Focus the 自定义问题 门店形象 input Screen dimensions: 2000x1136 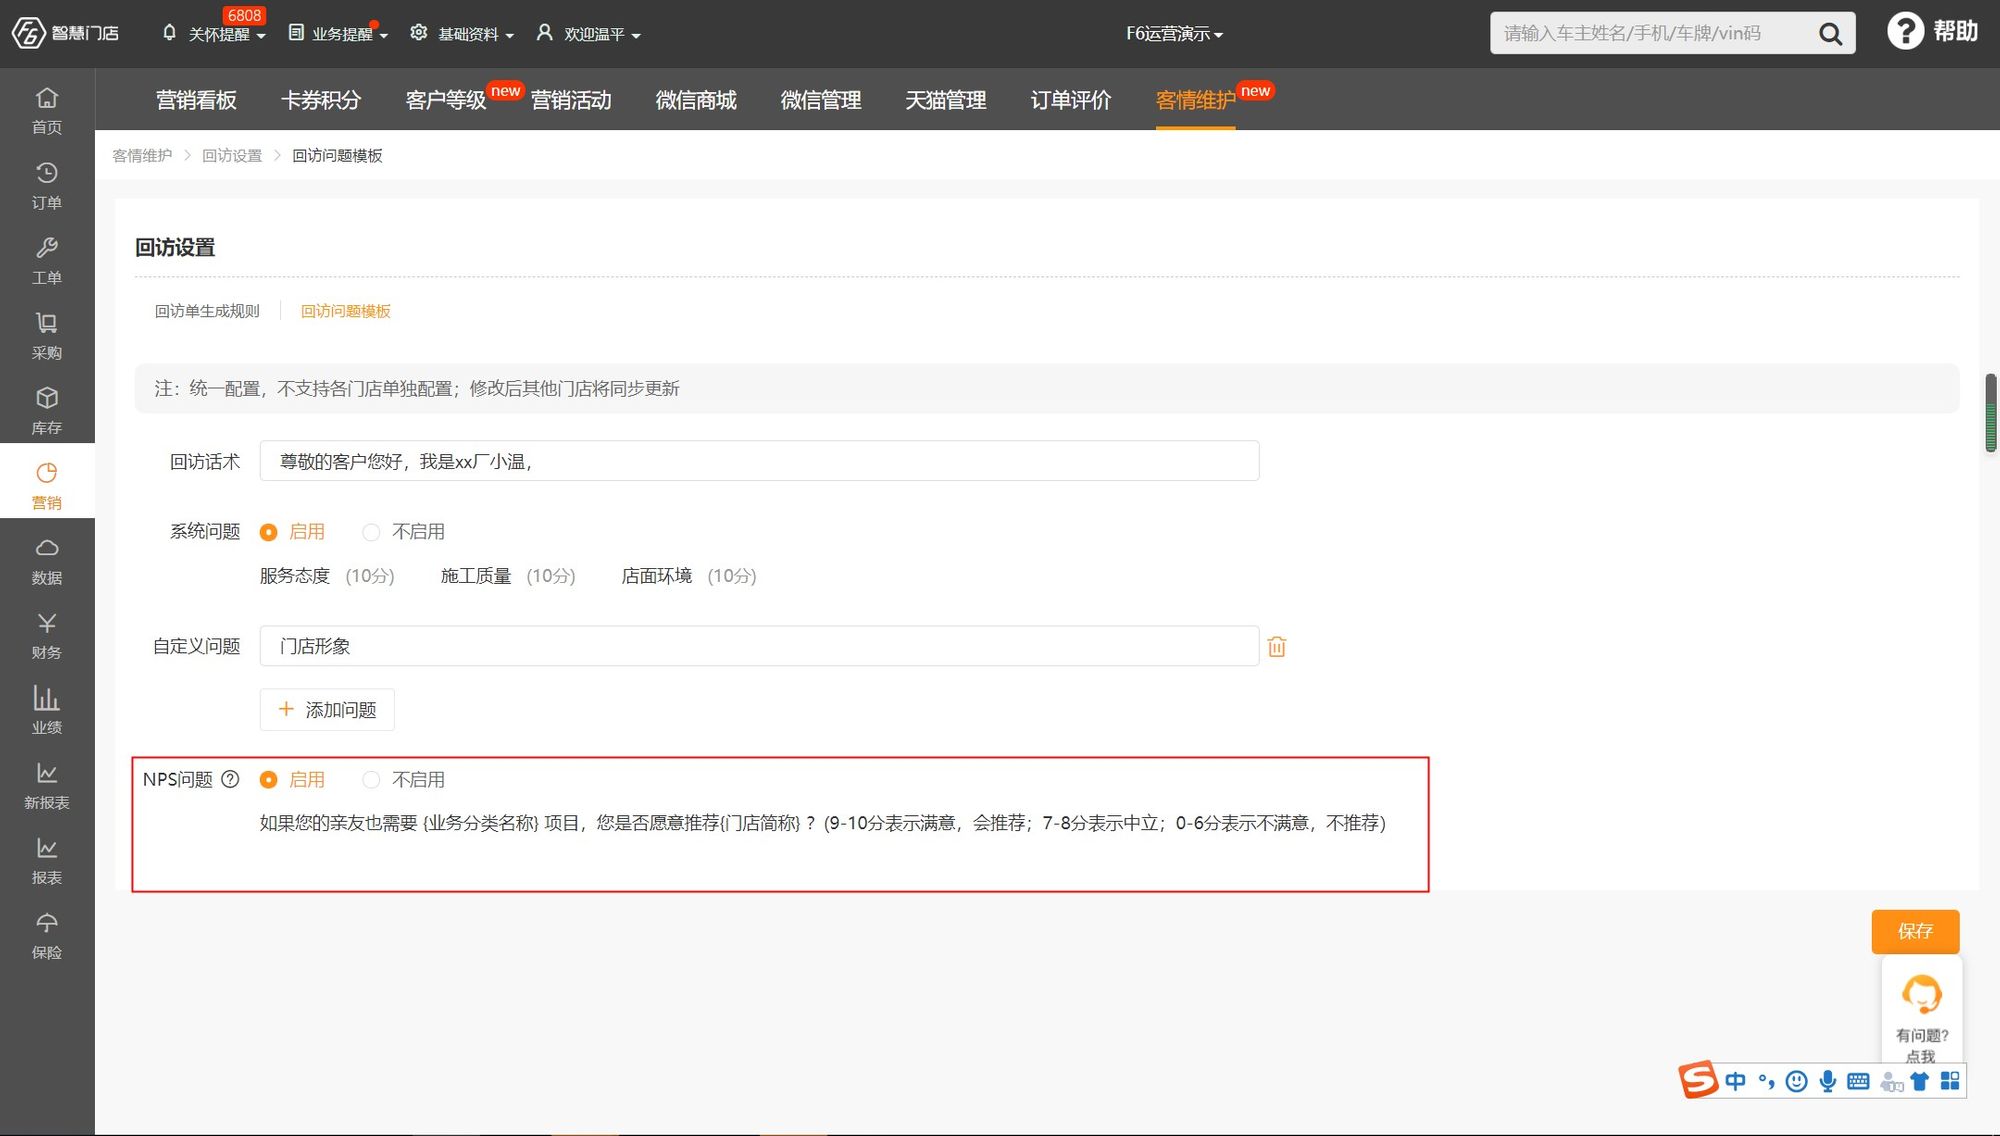pyautogui.click(x=759, y=646)
